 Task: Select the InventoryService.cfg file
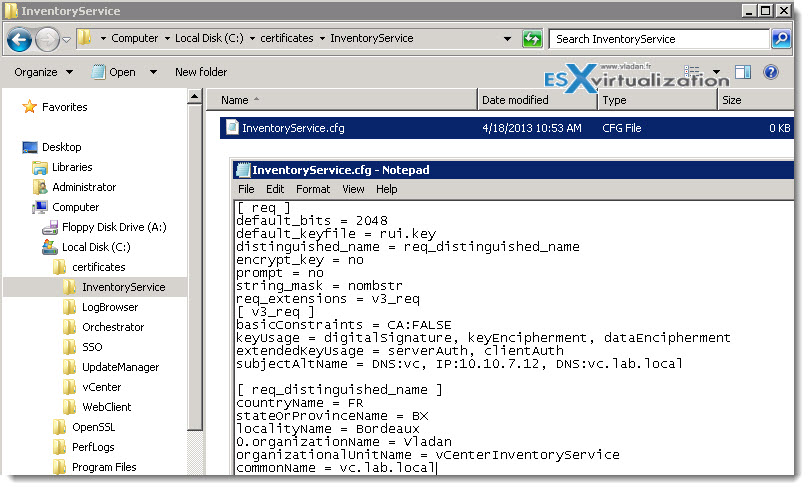point(507,128)
